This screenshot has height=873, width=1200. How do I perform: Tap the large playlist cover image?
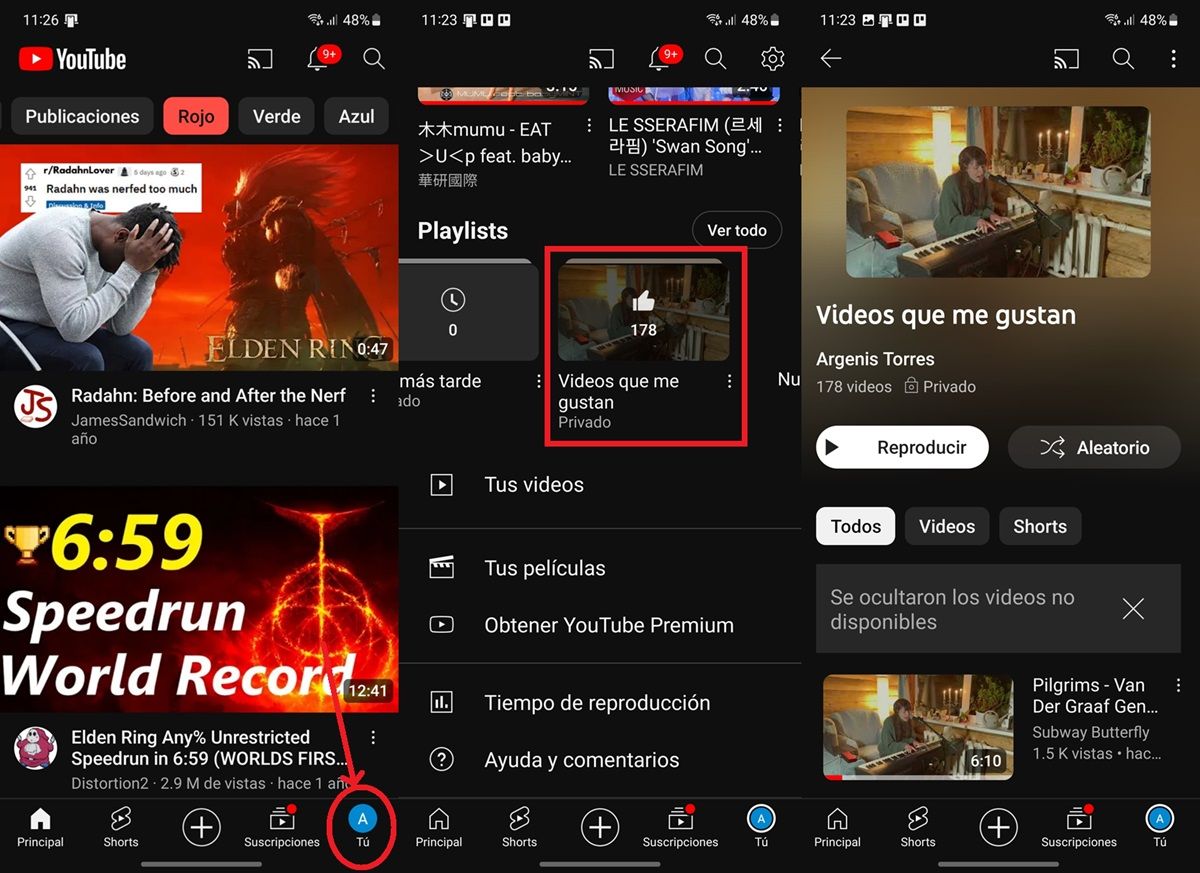coord(998,192)
